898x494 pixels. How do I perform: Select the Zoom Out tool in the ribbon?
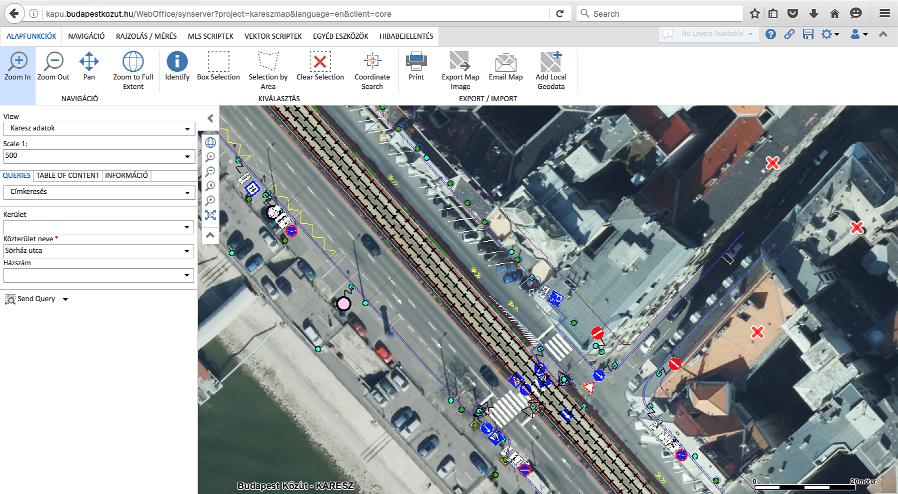point(53,66)
